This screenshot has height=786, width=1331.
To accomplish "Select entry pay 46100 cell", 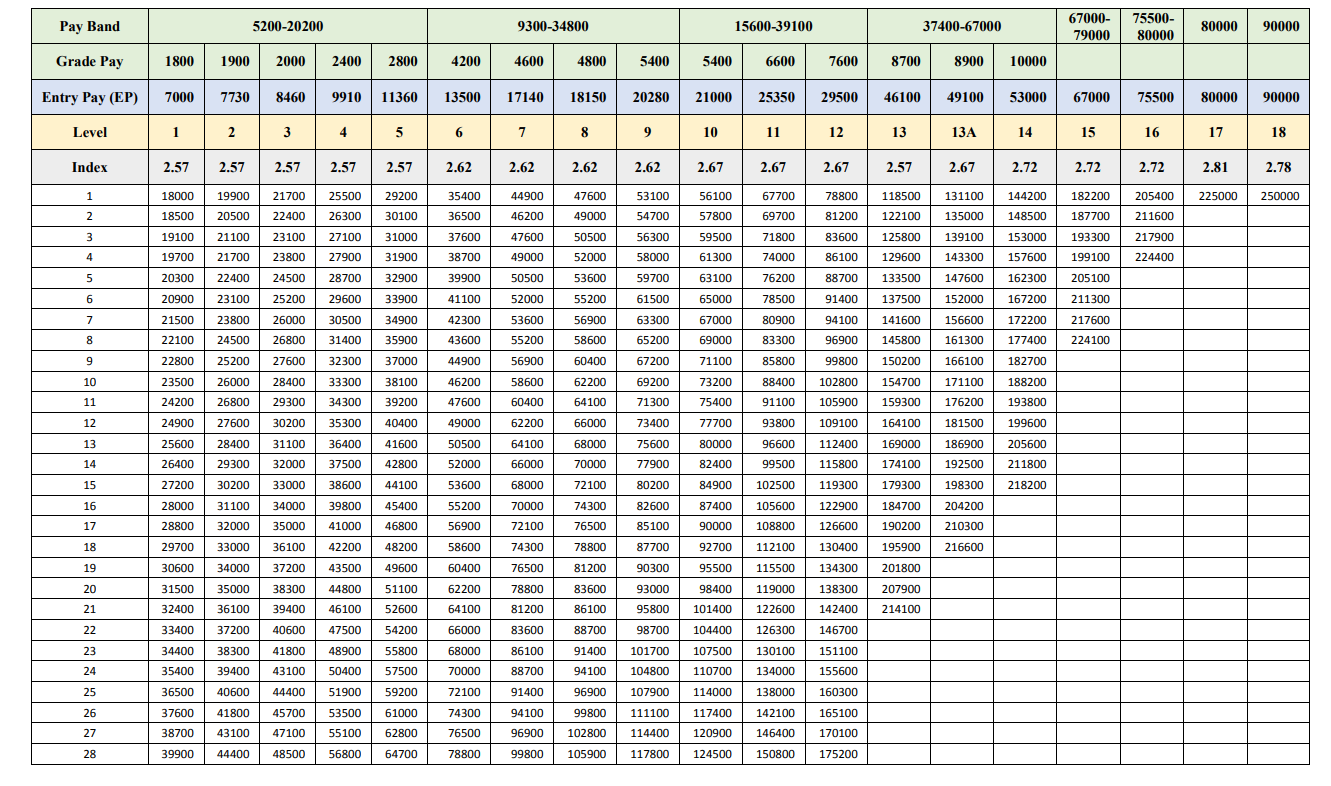I will [901, 97].
